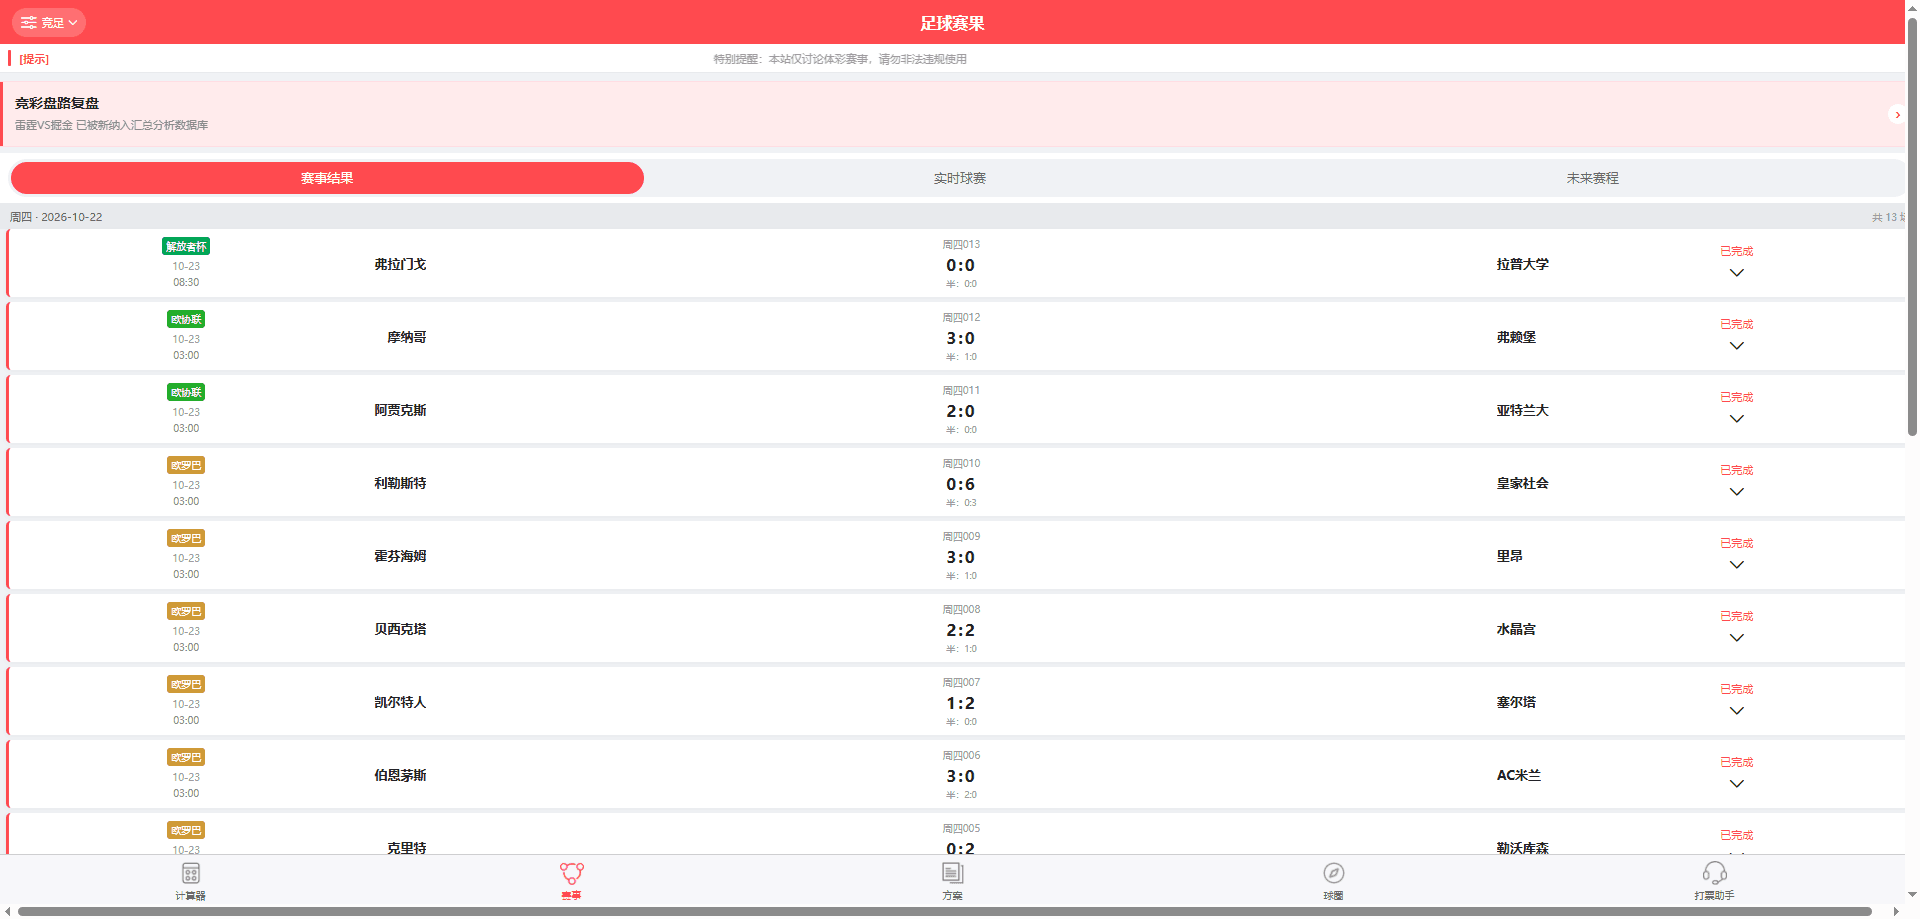Expand details for 利勒斯特 vs 皇家社会

[x=1737, y=492]
